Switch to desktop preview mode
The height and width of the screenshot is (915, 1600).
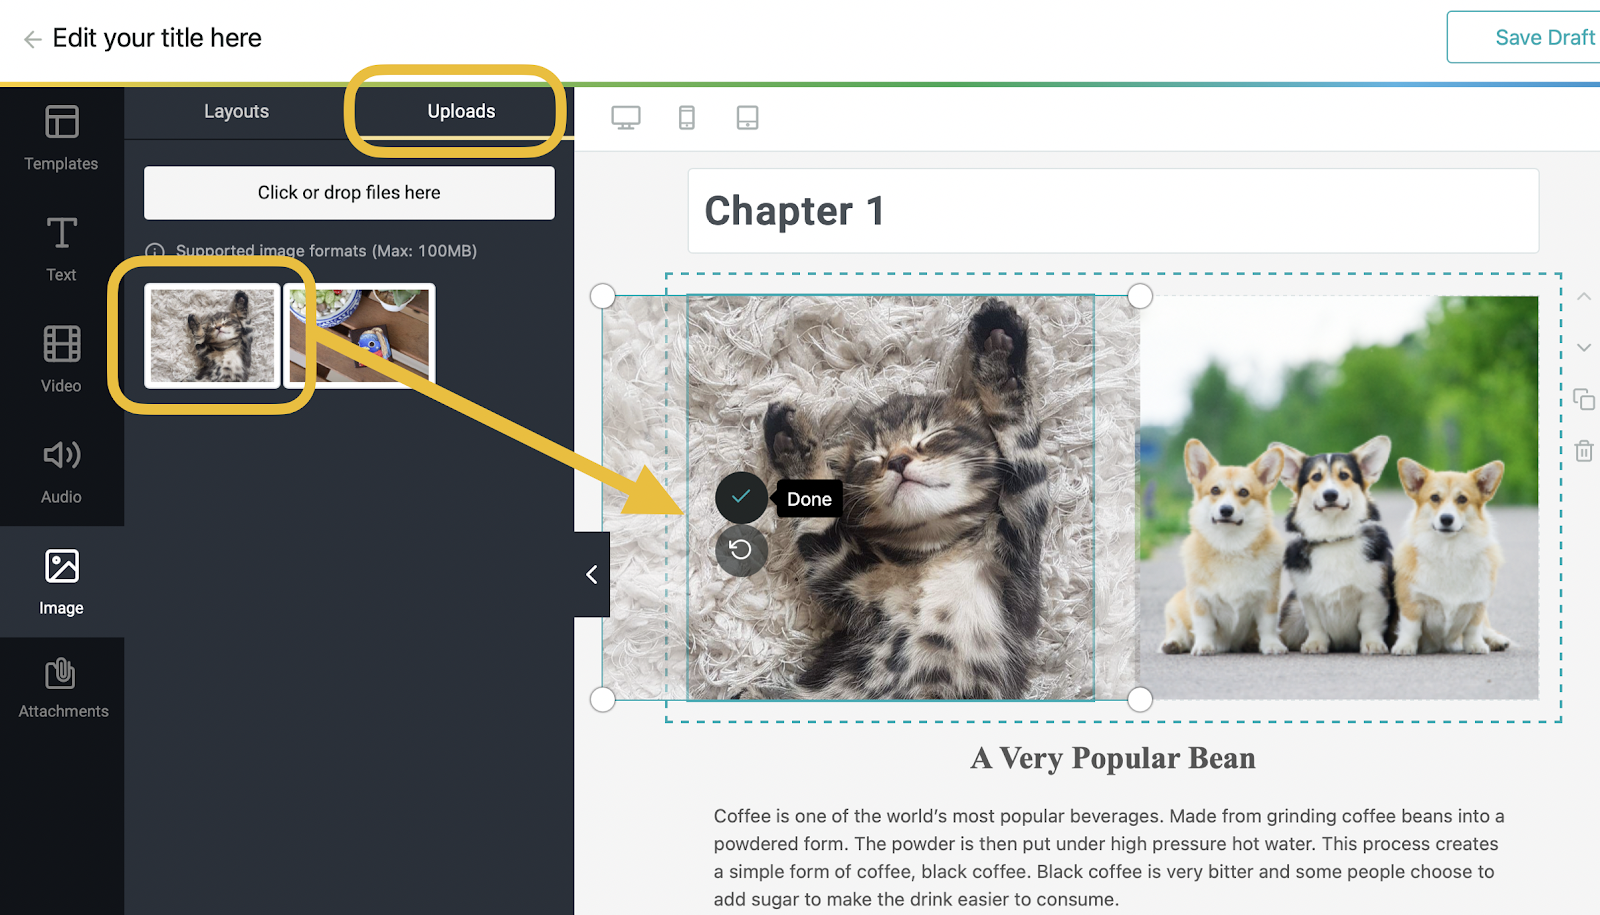tap(626, 118)
